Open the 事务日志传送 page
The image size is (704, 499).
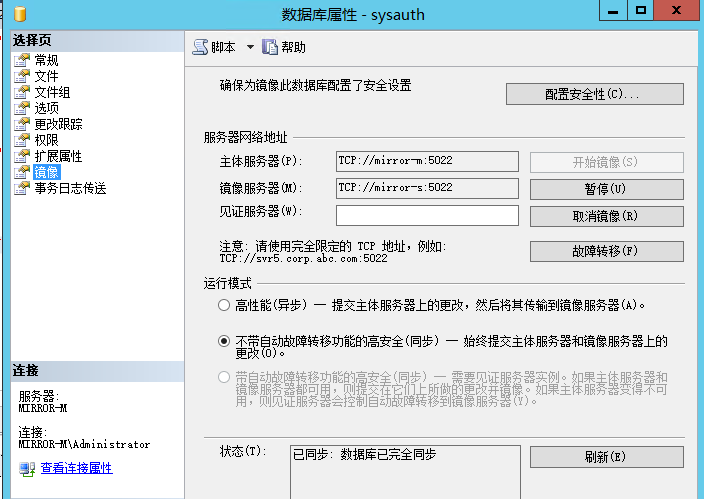(70, 188)
